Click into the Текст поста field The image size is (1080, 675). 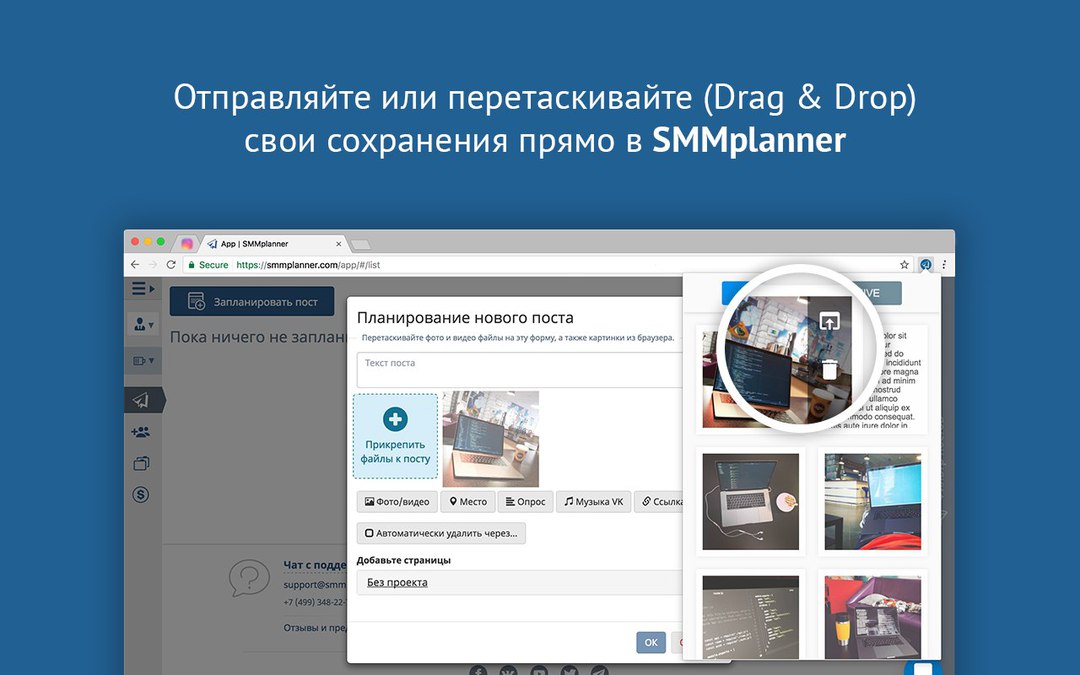tap(520, 371)
